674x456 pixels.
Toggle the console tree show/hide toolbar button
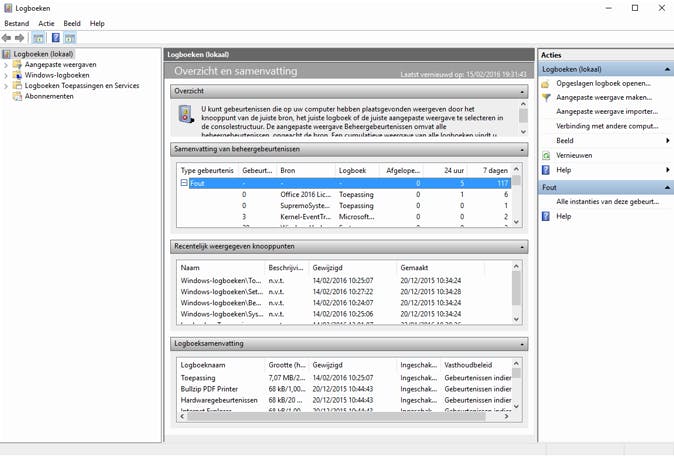click(38, 38)
